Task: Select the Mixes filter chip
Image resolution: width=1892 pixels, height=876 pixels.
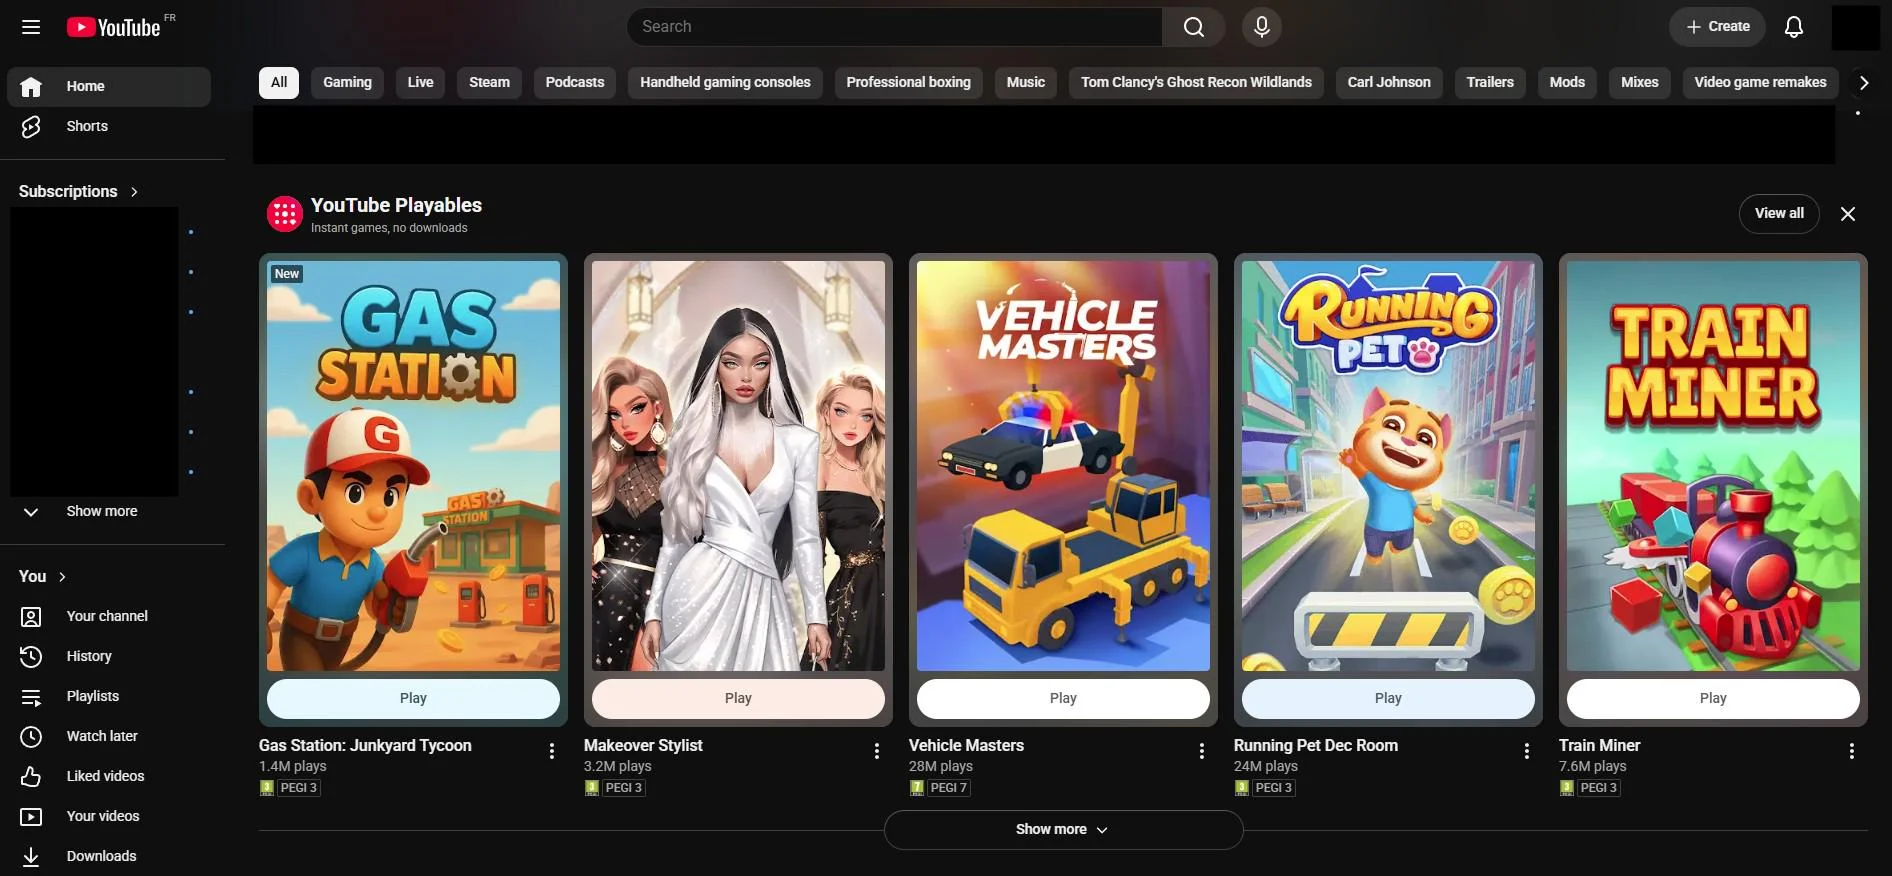Action: click(x=1640, y=83)
